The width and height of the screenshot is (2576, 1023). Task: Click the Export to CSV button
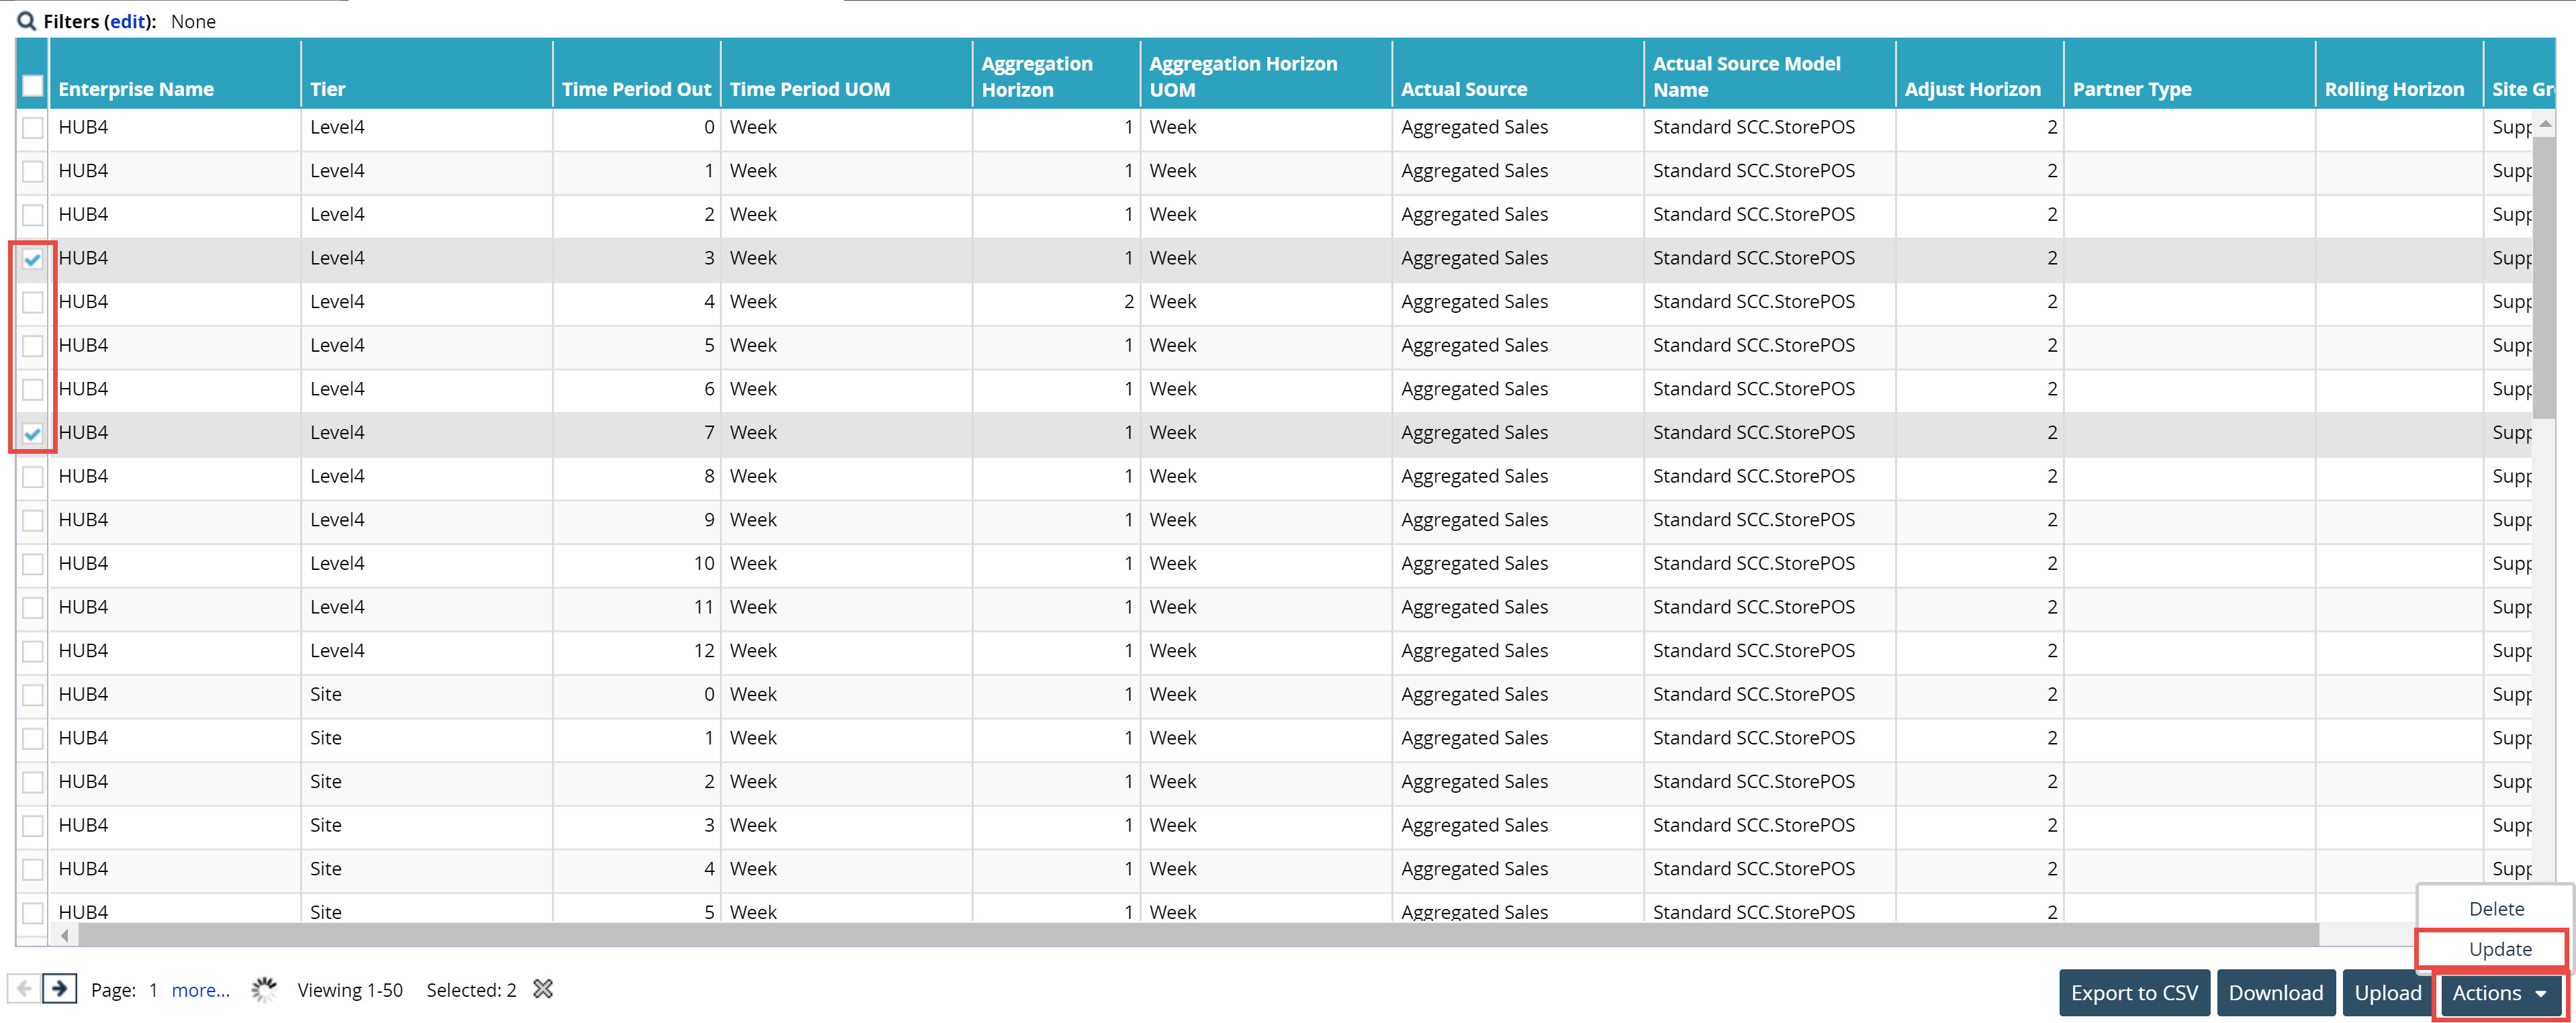2134,993
